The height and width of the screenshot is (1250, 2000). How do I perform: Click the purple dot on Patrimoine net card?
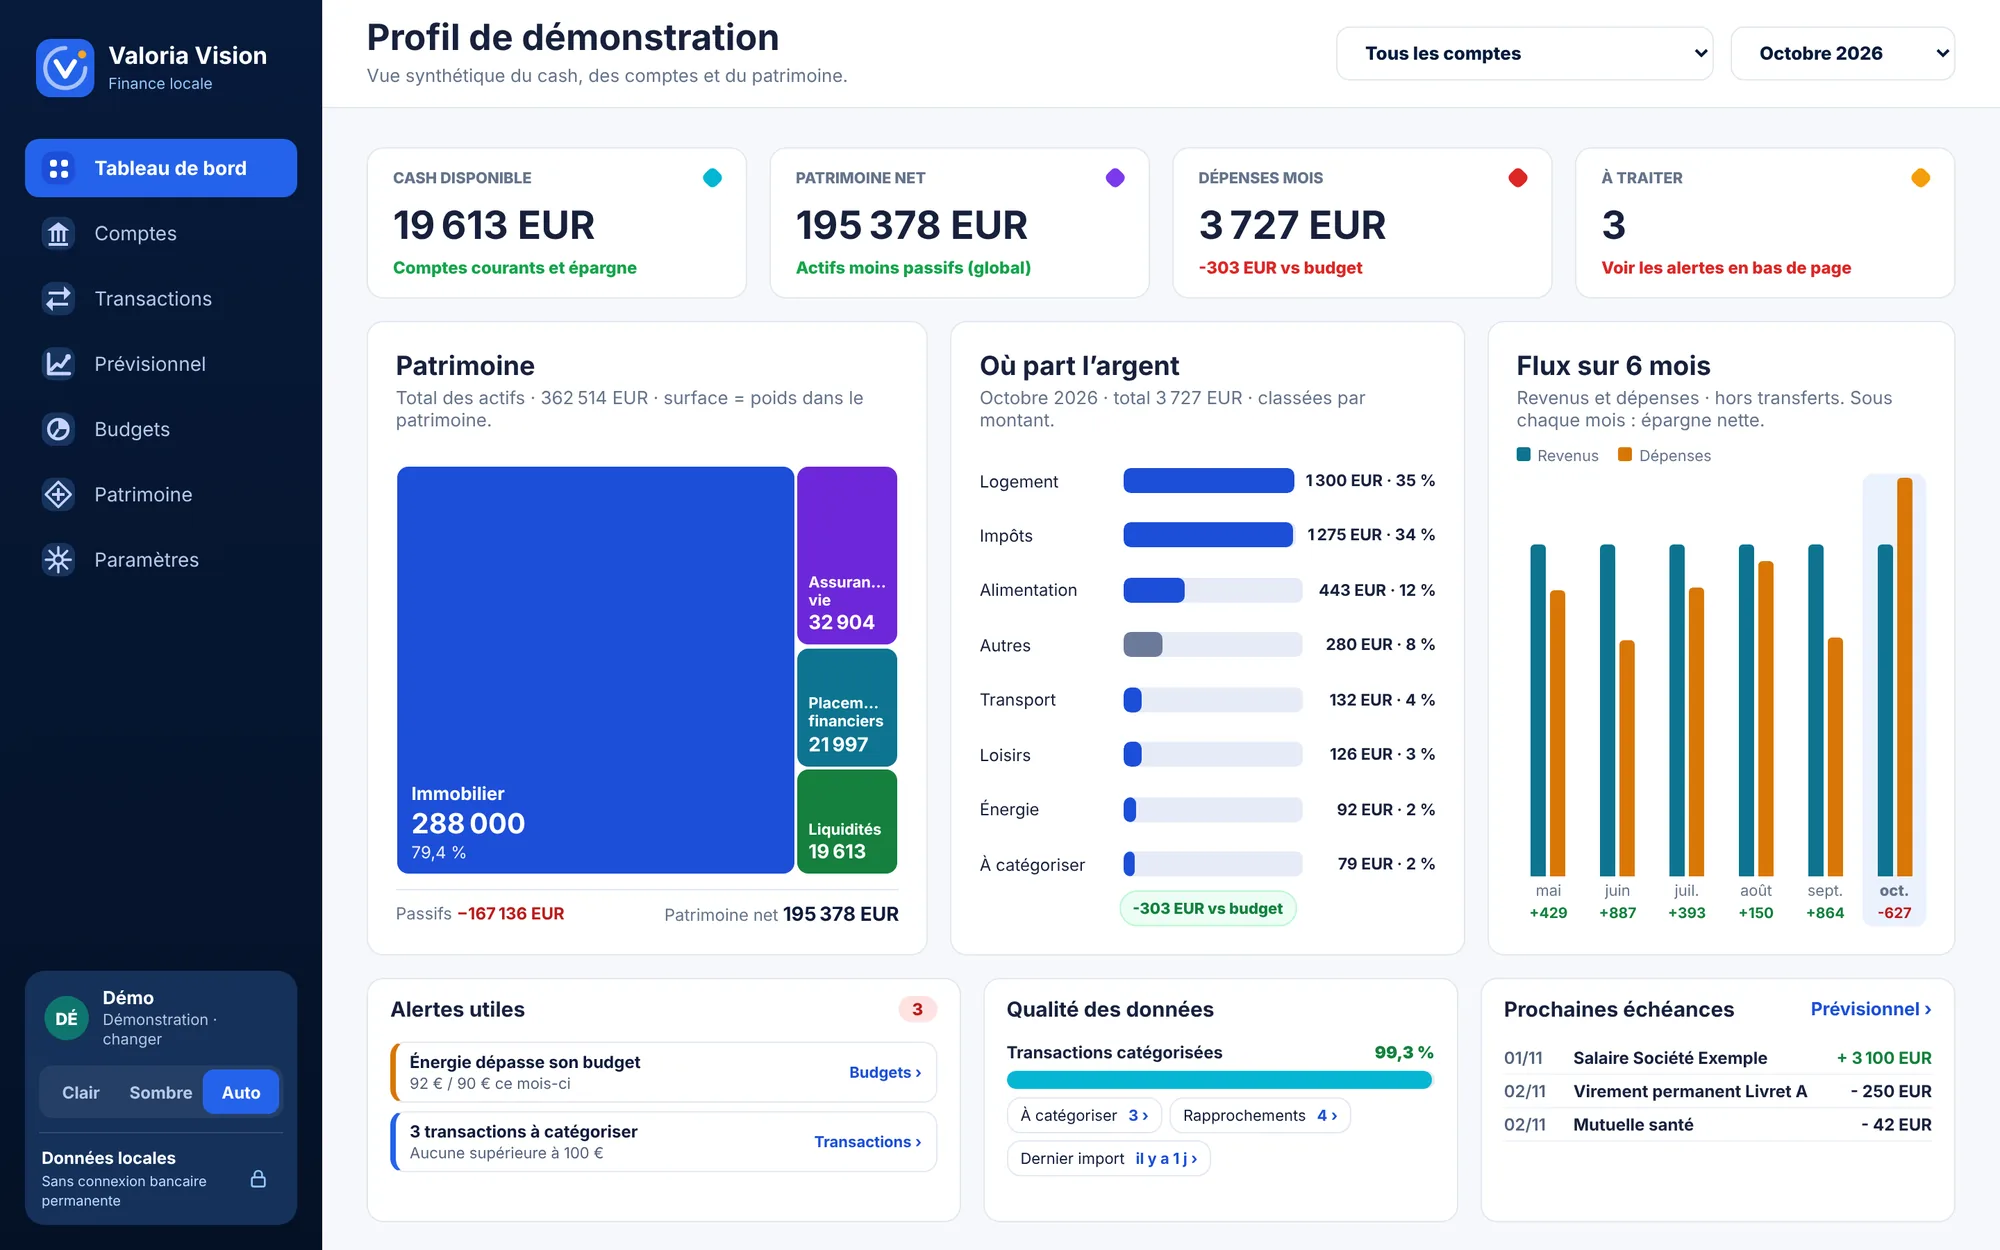pos(1115,178)
